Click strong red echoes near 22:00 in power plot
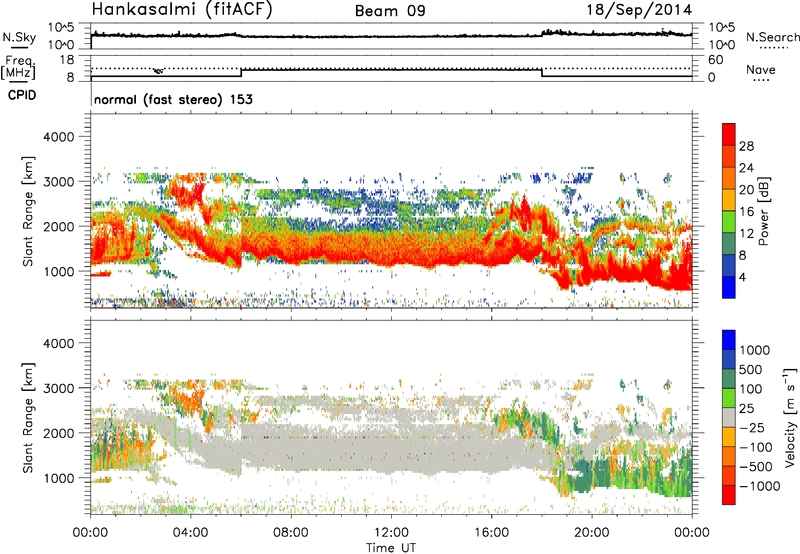This screenshot has height=554, width=800. click(x=641, y=272)
